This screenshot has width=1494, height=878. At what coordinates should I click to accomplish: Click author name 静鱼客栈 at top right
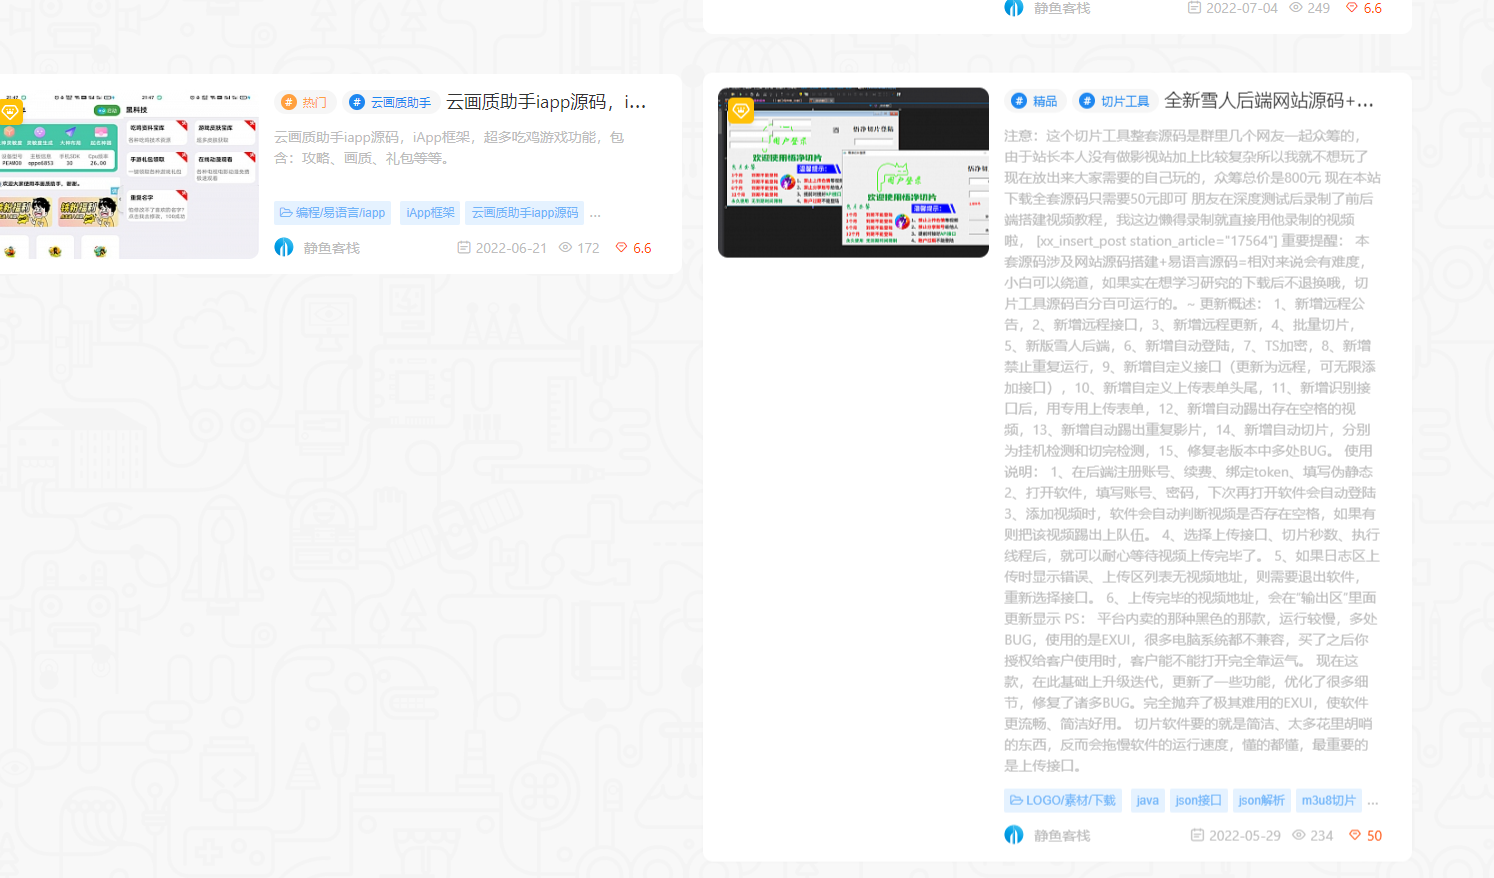point(1061,8)
